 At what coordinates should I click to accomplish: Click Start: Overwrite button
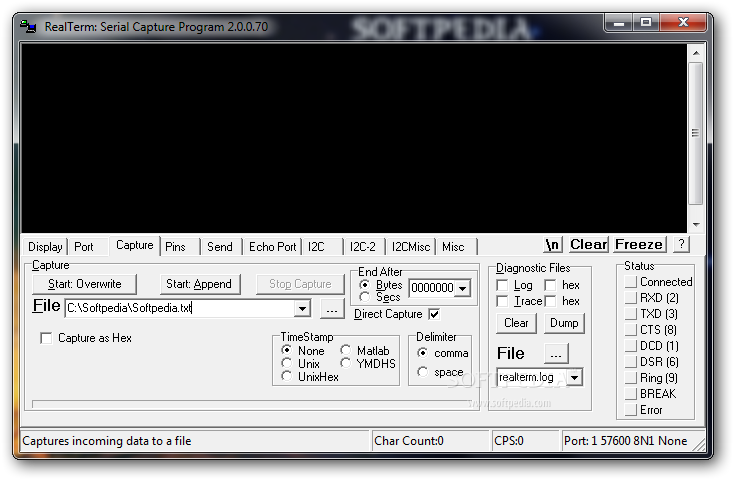coord(84,284)
